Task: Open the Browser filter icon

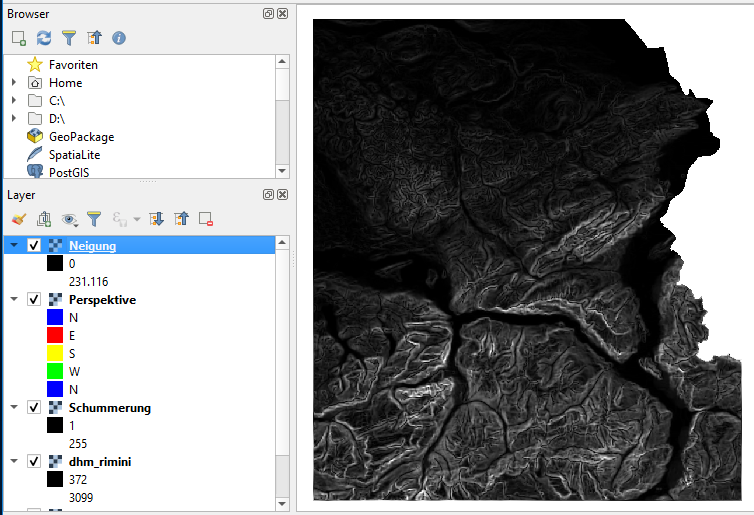Action: click(x=69, y=38)
